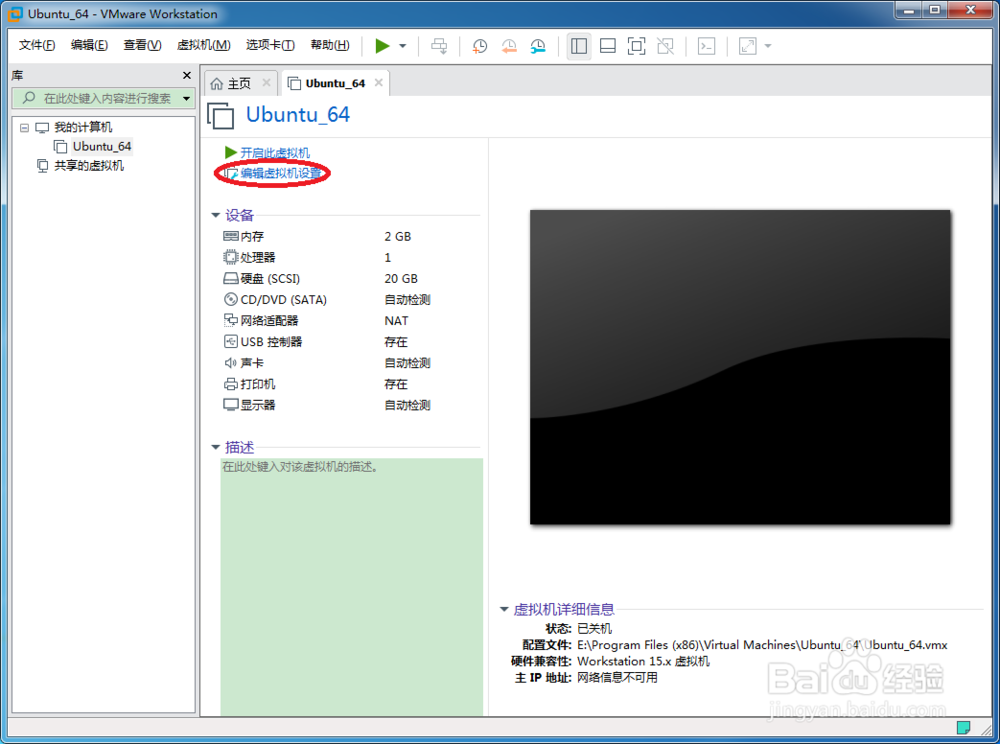Select Ubuntu_64 in the library tree
This screenshot has width=1000, height=744.
pyautogui.click(x=102, y=147)
